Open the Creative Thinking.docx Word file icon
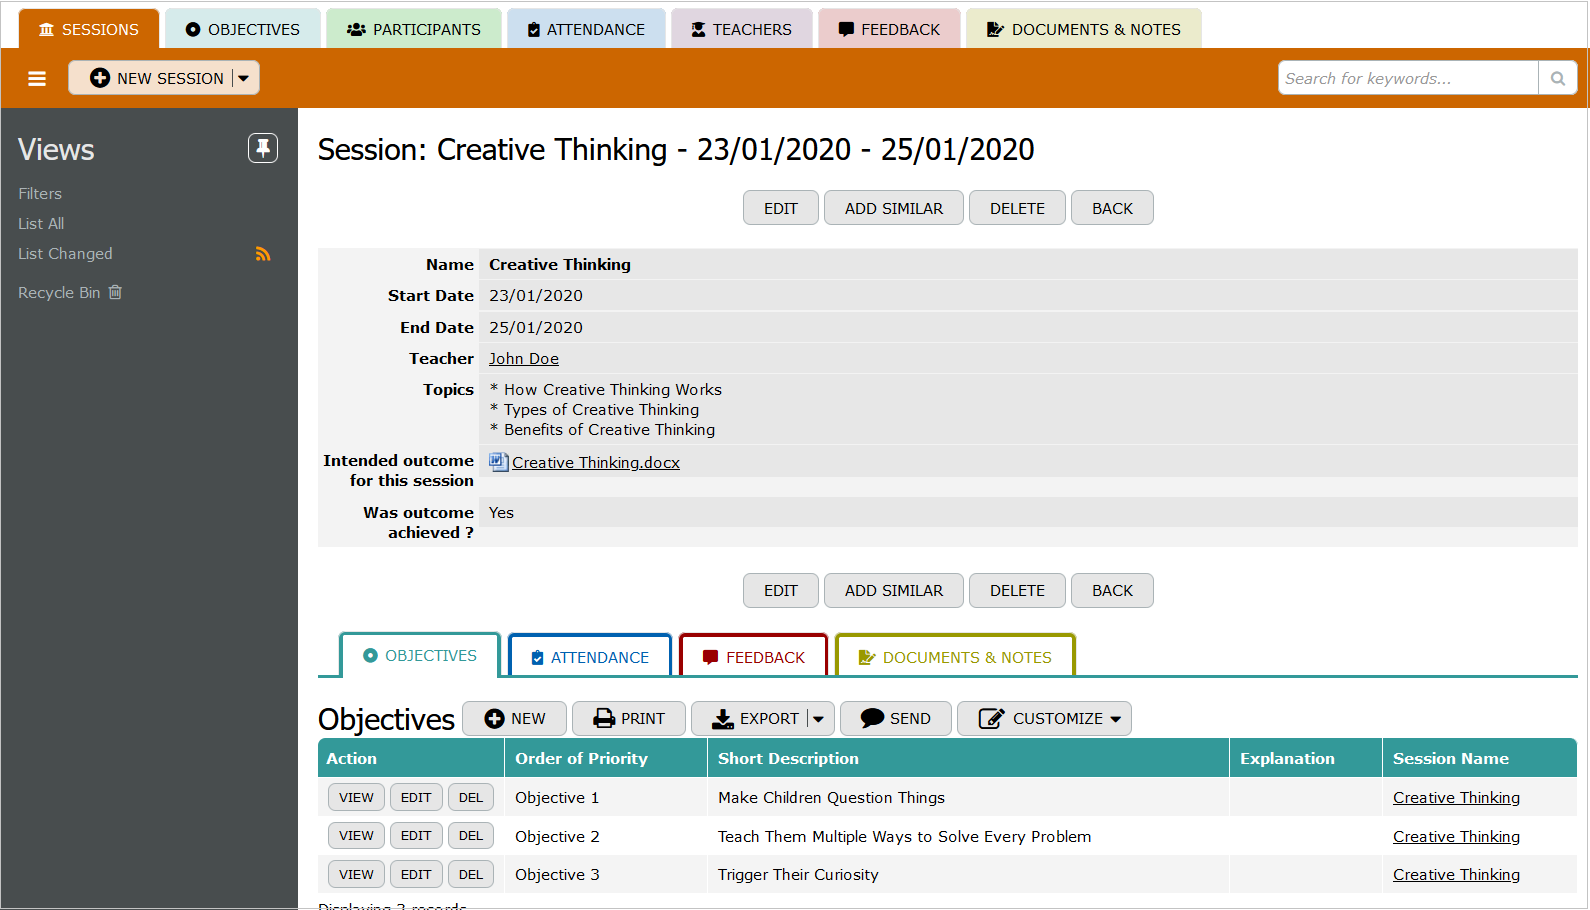Image resolution: width=1590 pixels, height=910 pixels. [x=498, y=462]
